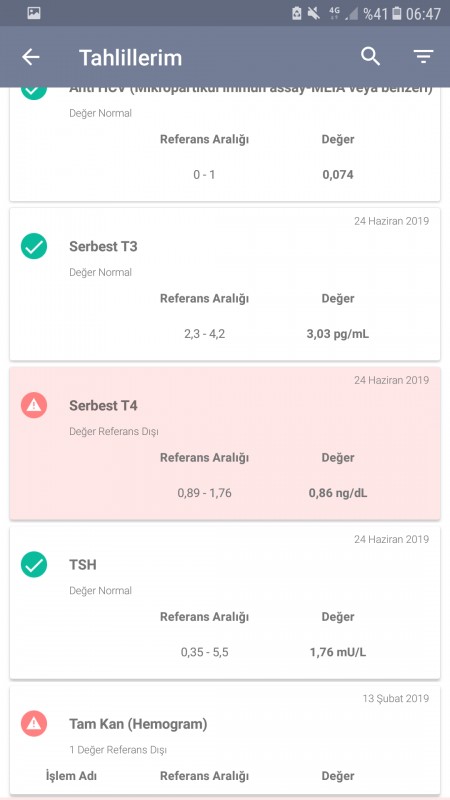
Task: Tap the red warning icon beside Serbest T4
Action: coord(34,406)
